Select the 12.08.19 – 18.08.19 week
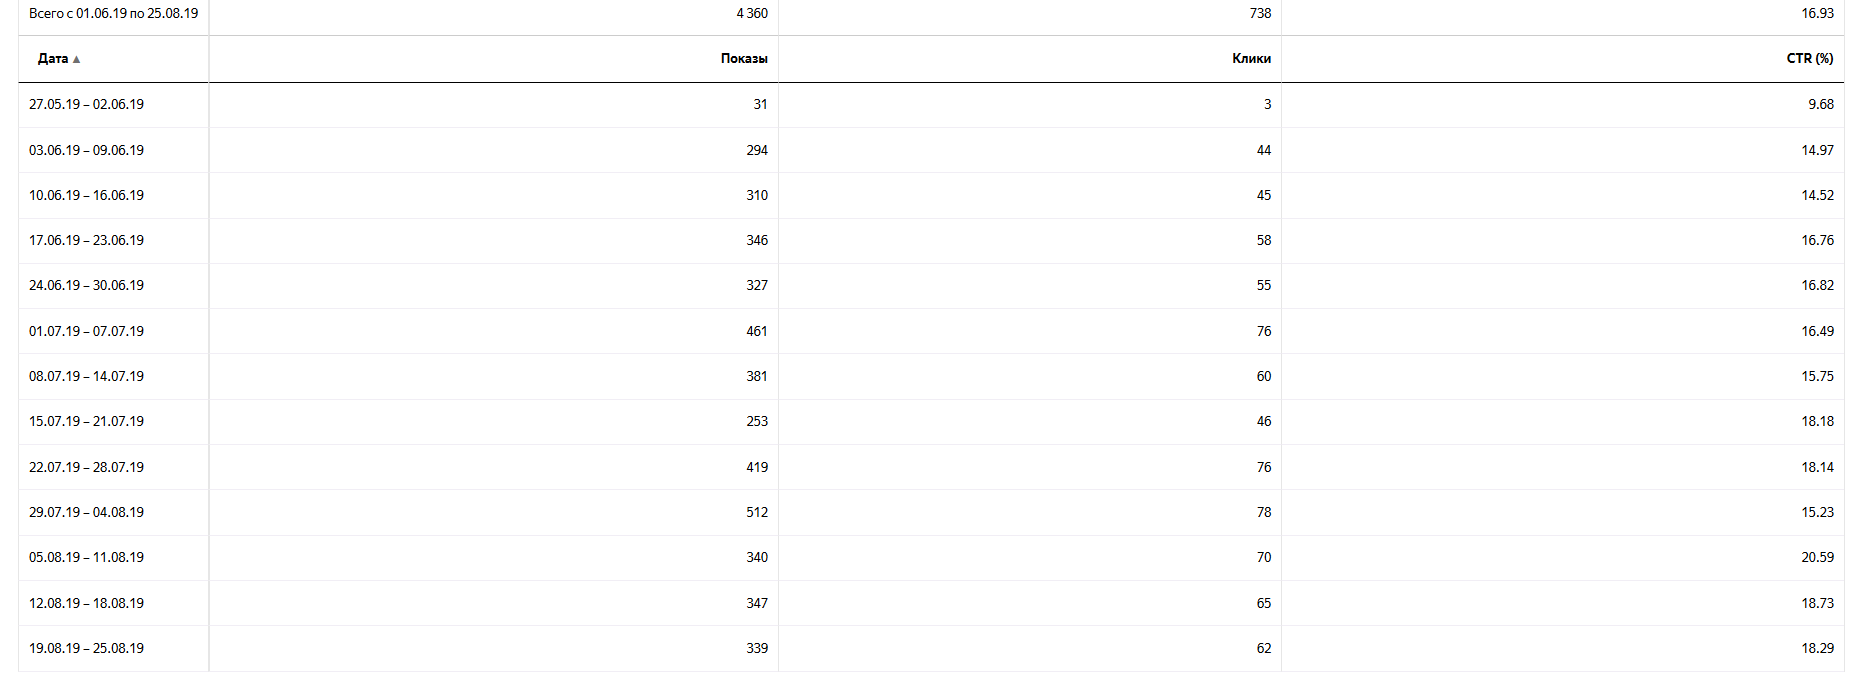Screen dimensions: 1863x687 pyautogui.click(x=86, y=603)
